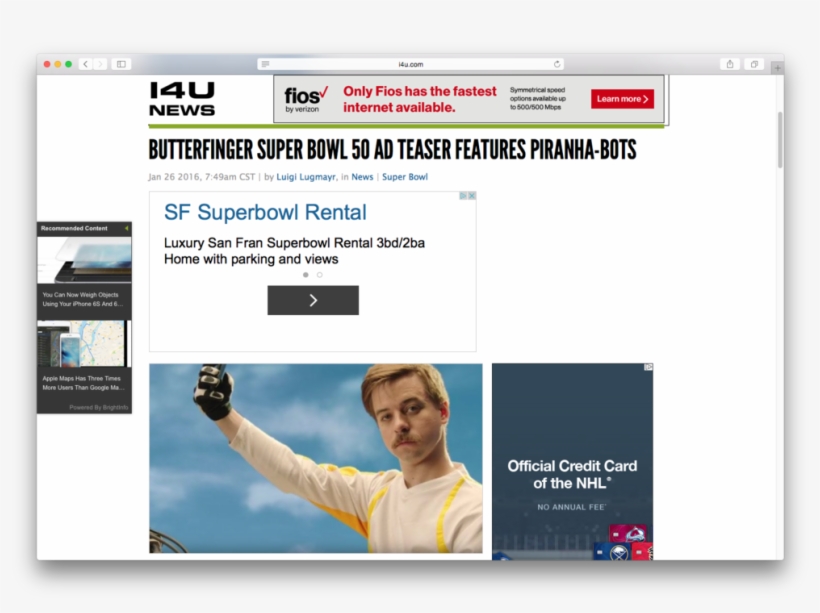This screenshot has width=820, height=613.
Task: Reload the page with the refresh icon
Action: (x=557, y=64)
